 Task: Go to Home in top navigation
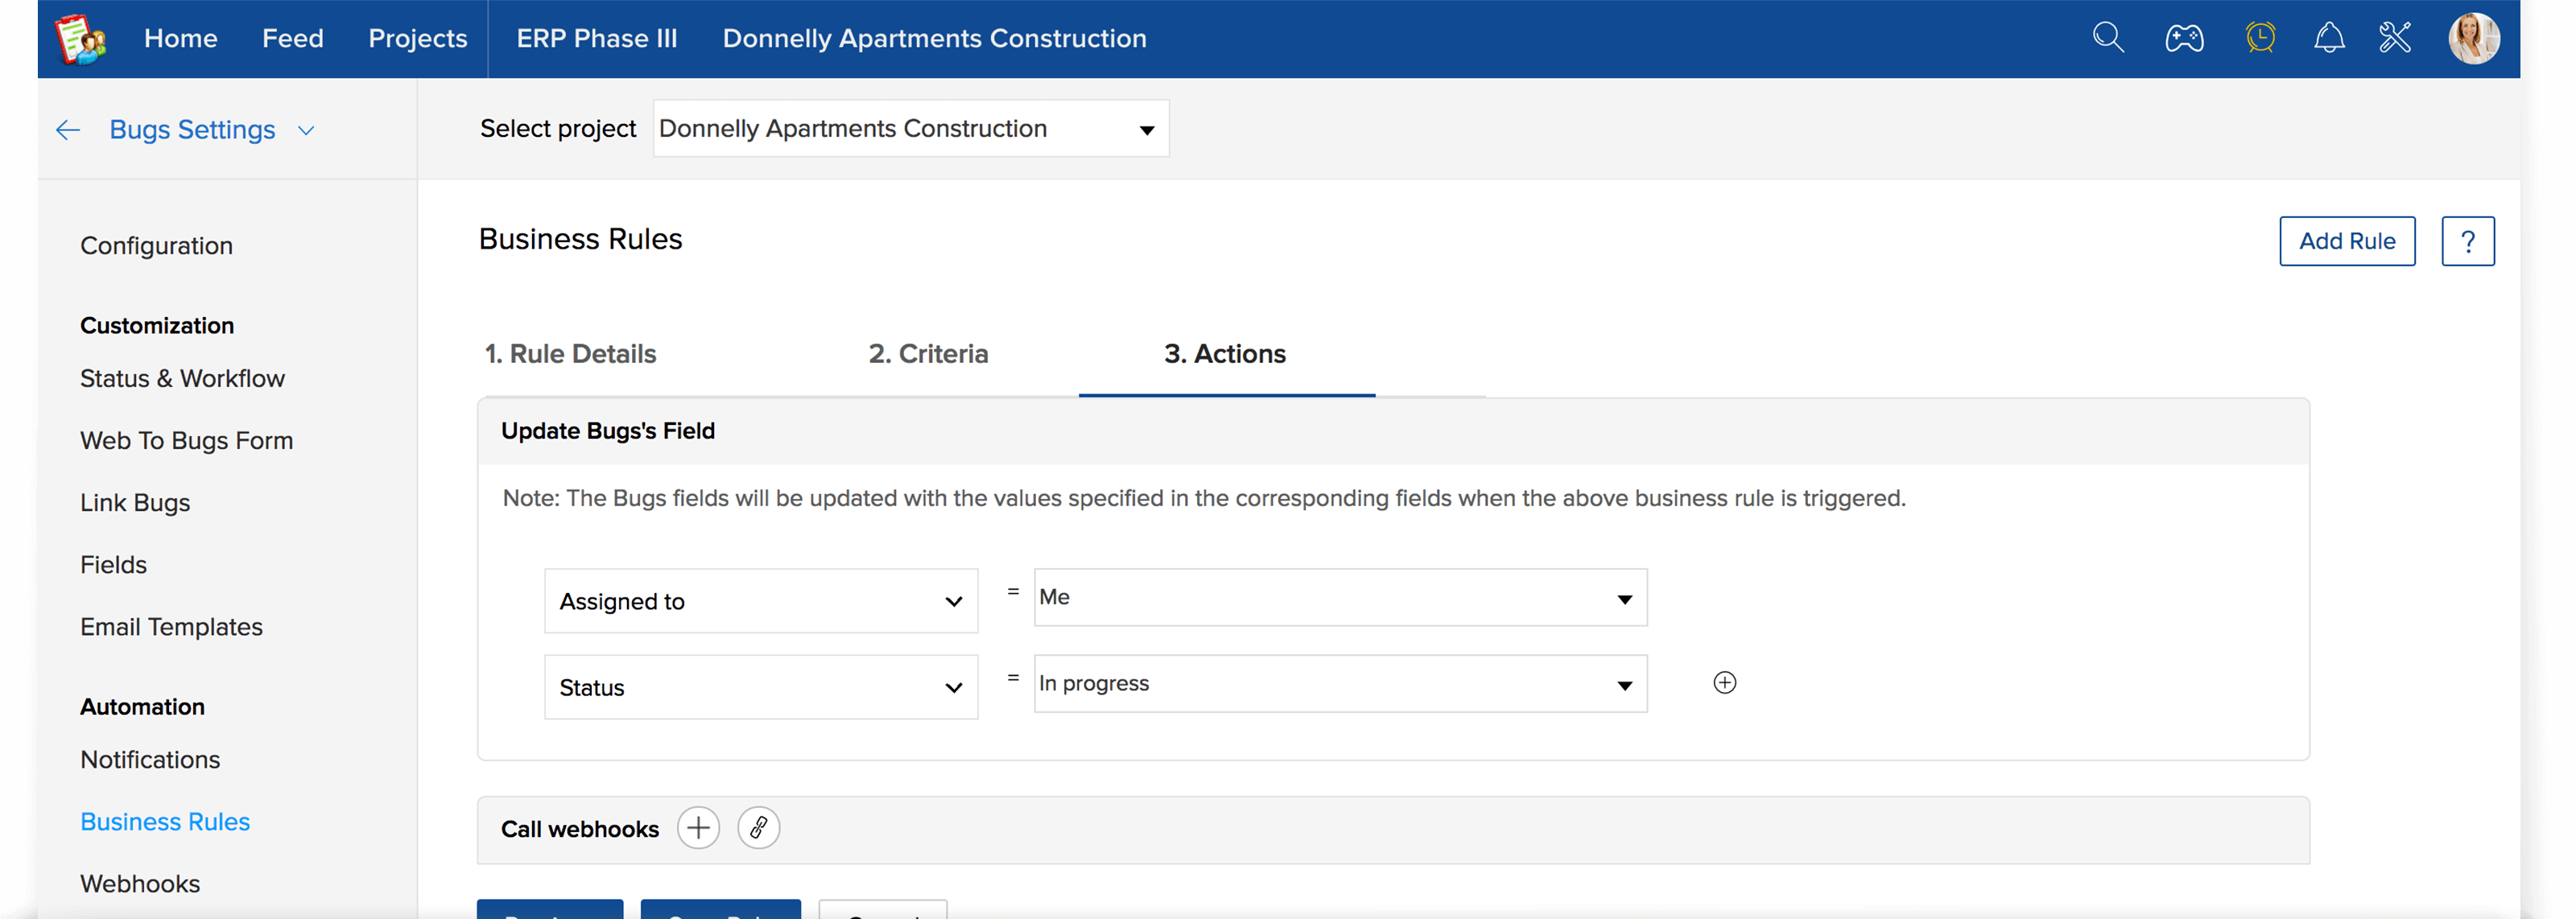(181, 39)
